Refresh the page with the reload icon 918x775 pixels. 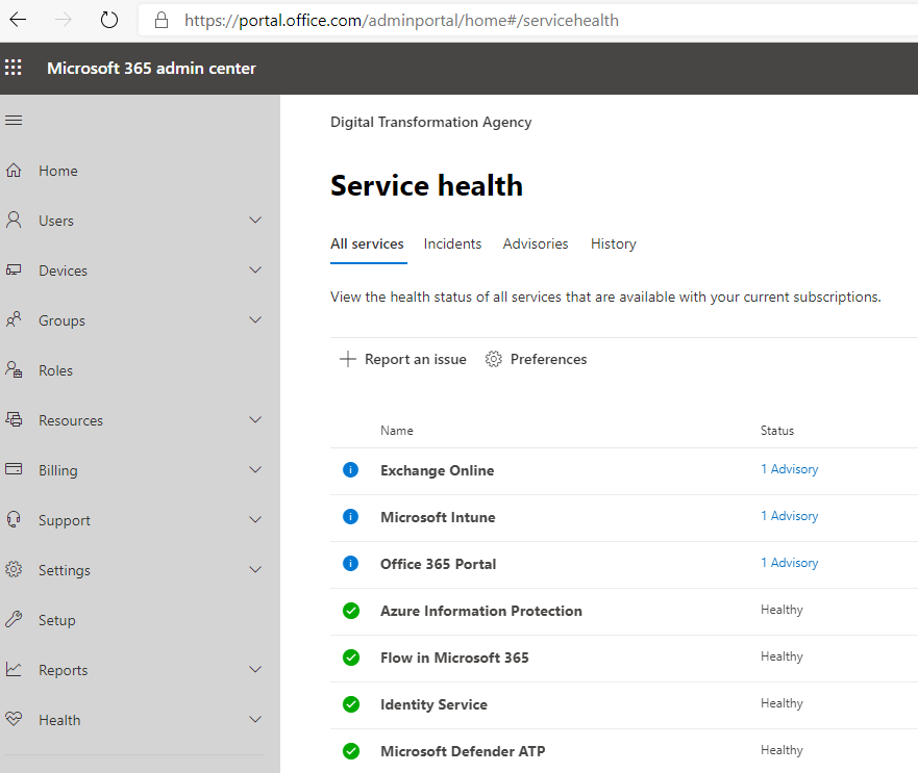pyautogui.click(x=109, y=19)
